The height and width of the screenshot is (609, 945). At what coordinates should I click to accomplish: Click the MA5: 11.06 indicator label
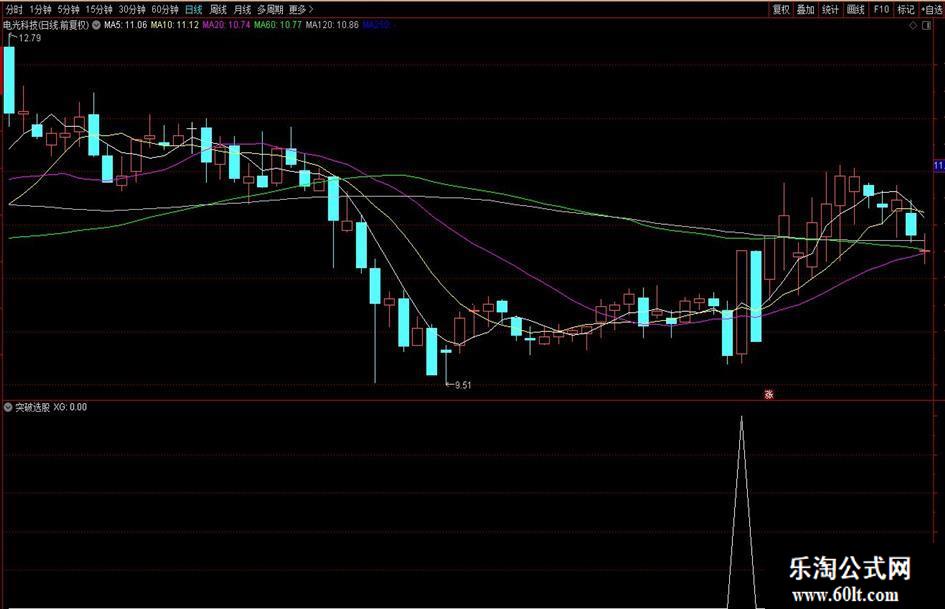pos(125,25)
